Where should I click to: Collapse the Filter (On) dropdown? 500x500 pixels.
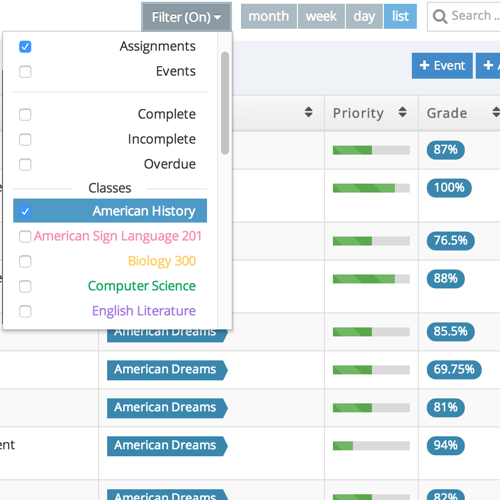tap(186, 17)
